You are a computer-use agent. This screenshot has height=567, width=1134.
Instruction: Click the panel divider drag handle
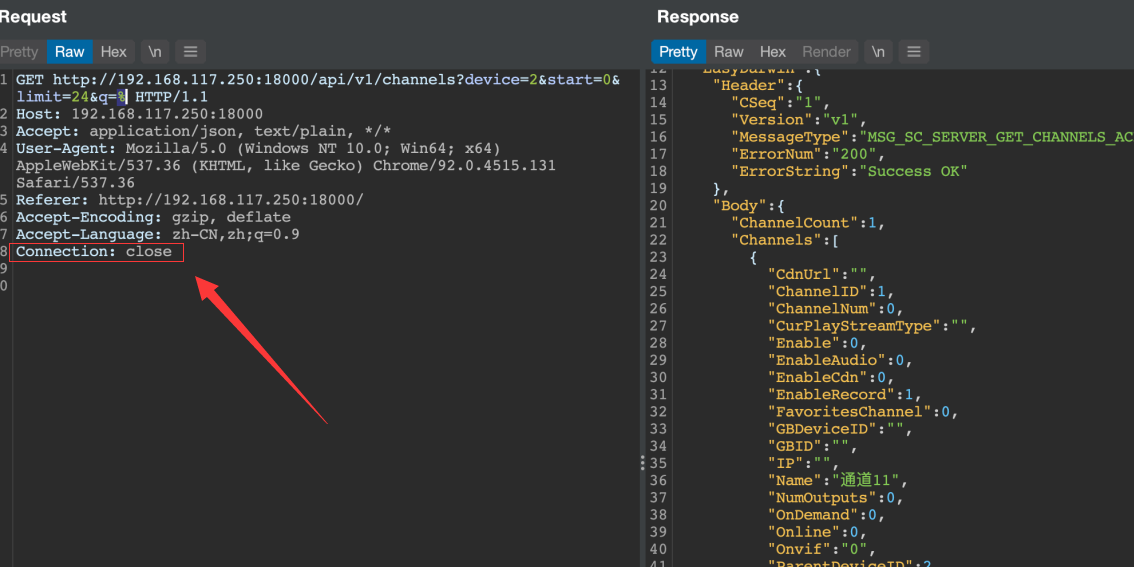pos(642,463)
